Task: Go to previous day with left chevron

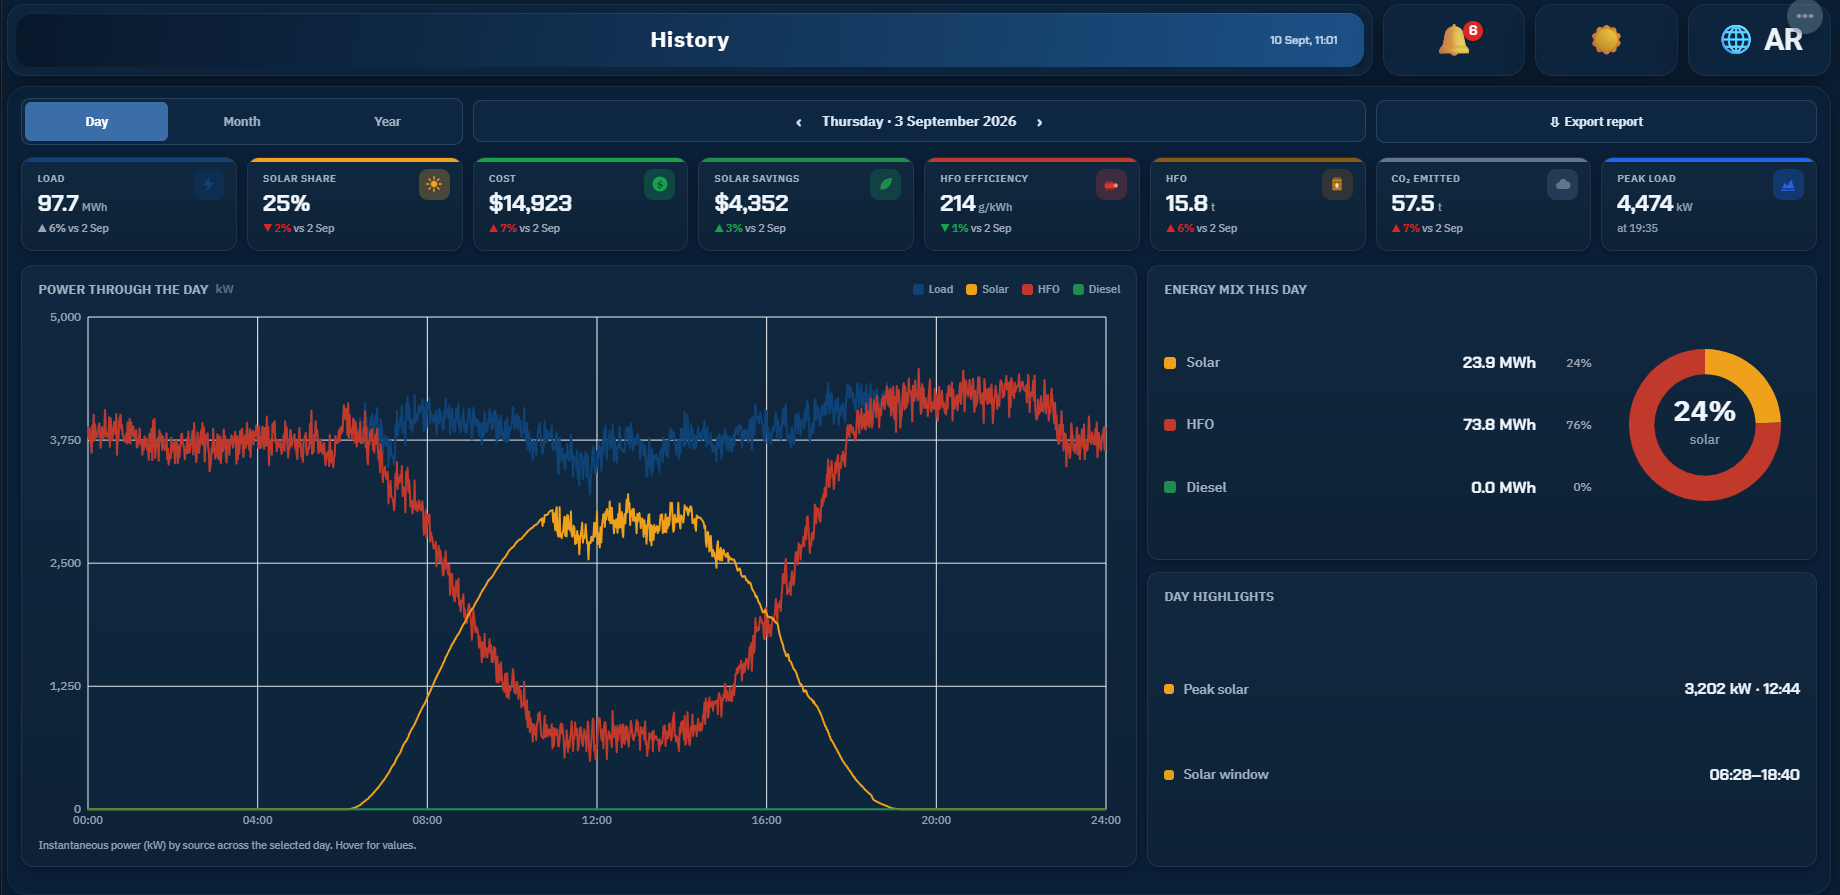Action: click(798, 122)
